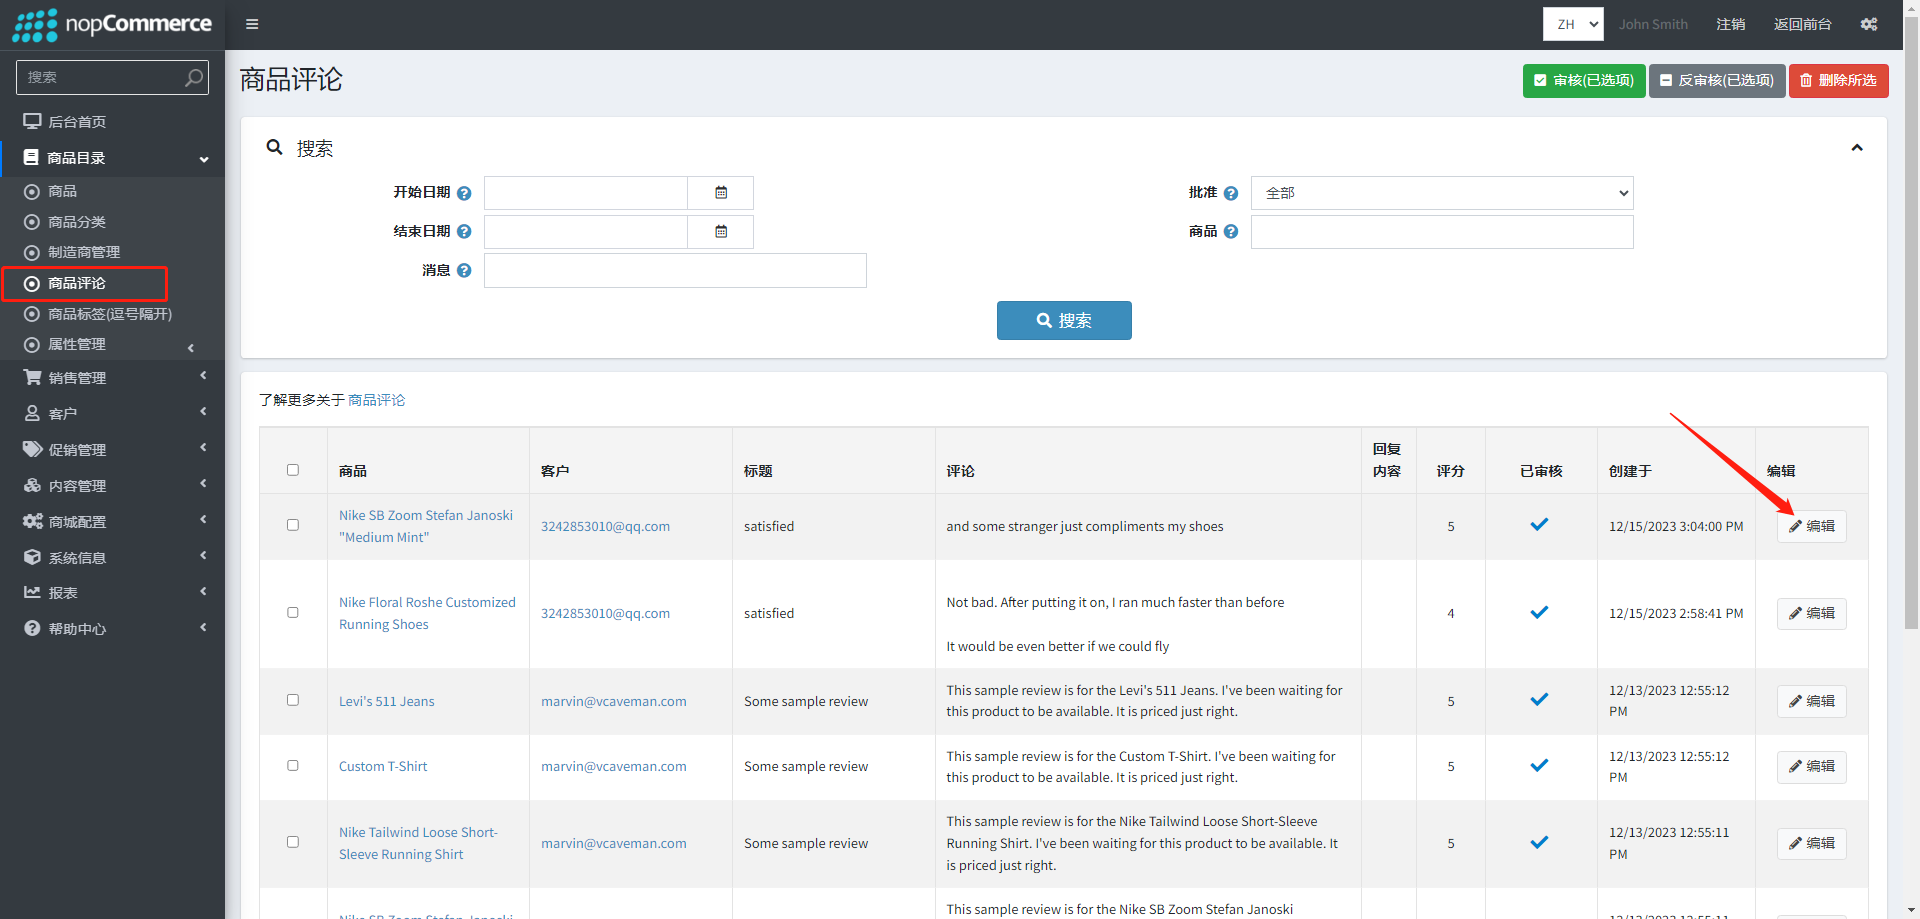Click the start date calendar icon
The width and height of the screenshot is (1920, 919).
click(721, 193)
